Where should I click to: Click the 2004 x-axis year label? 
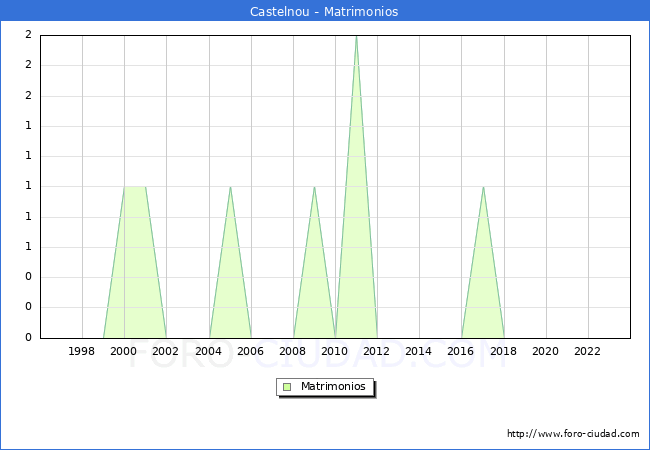pos(209,351)
